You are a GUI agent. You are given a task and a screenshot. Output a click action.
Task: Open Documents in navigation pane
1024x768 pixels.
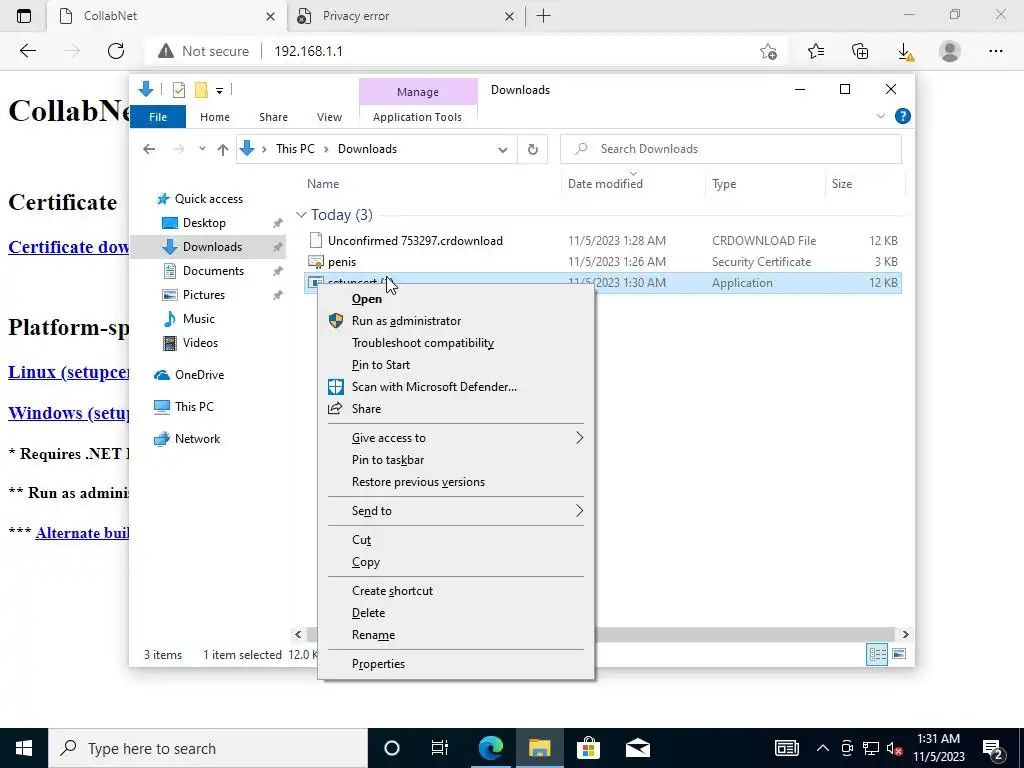point(213,271)
